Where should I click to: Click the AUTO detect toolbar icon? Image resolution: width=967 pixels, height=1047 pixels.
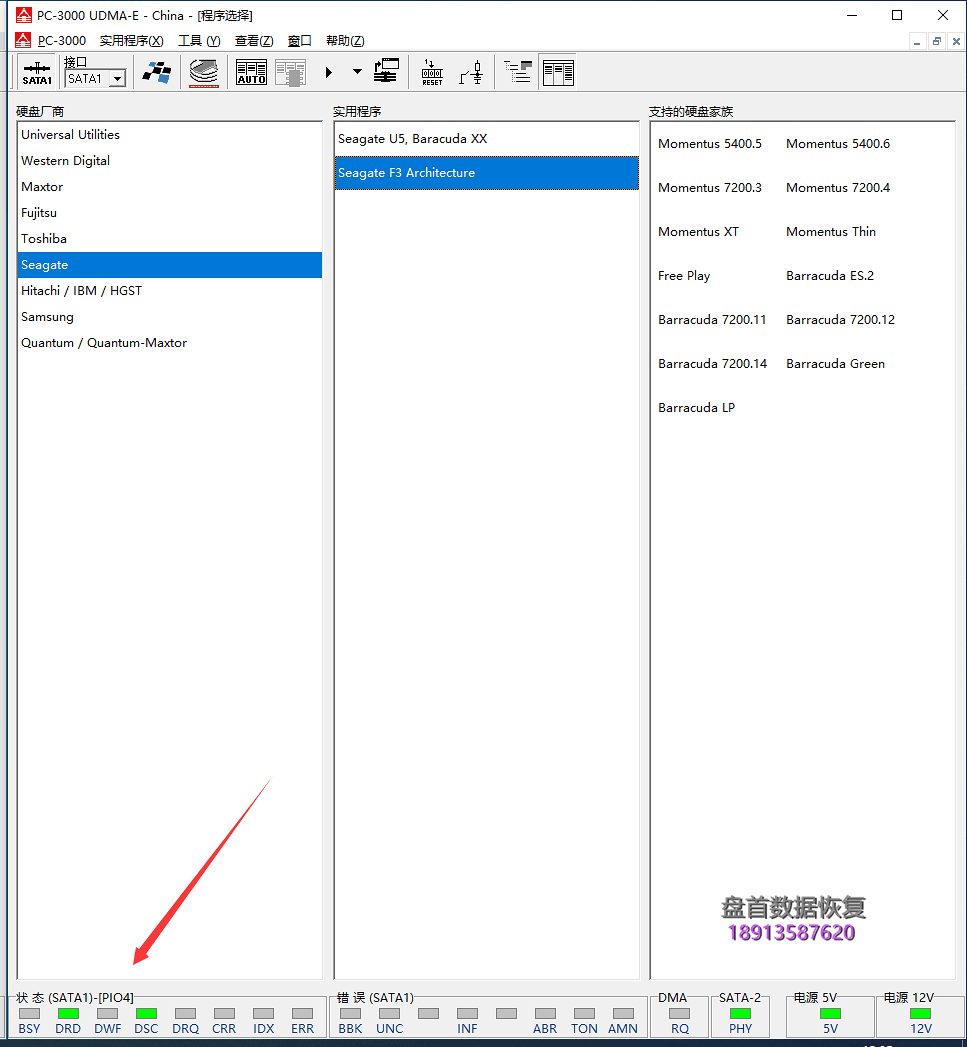tap(251, 72)
